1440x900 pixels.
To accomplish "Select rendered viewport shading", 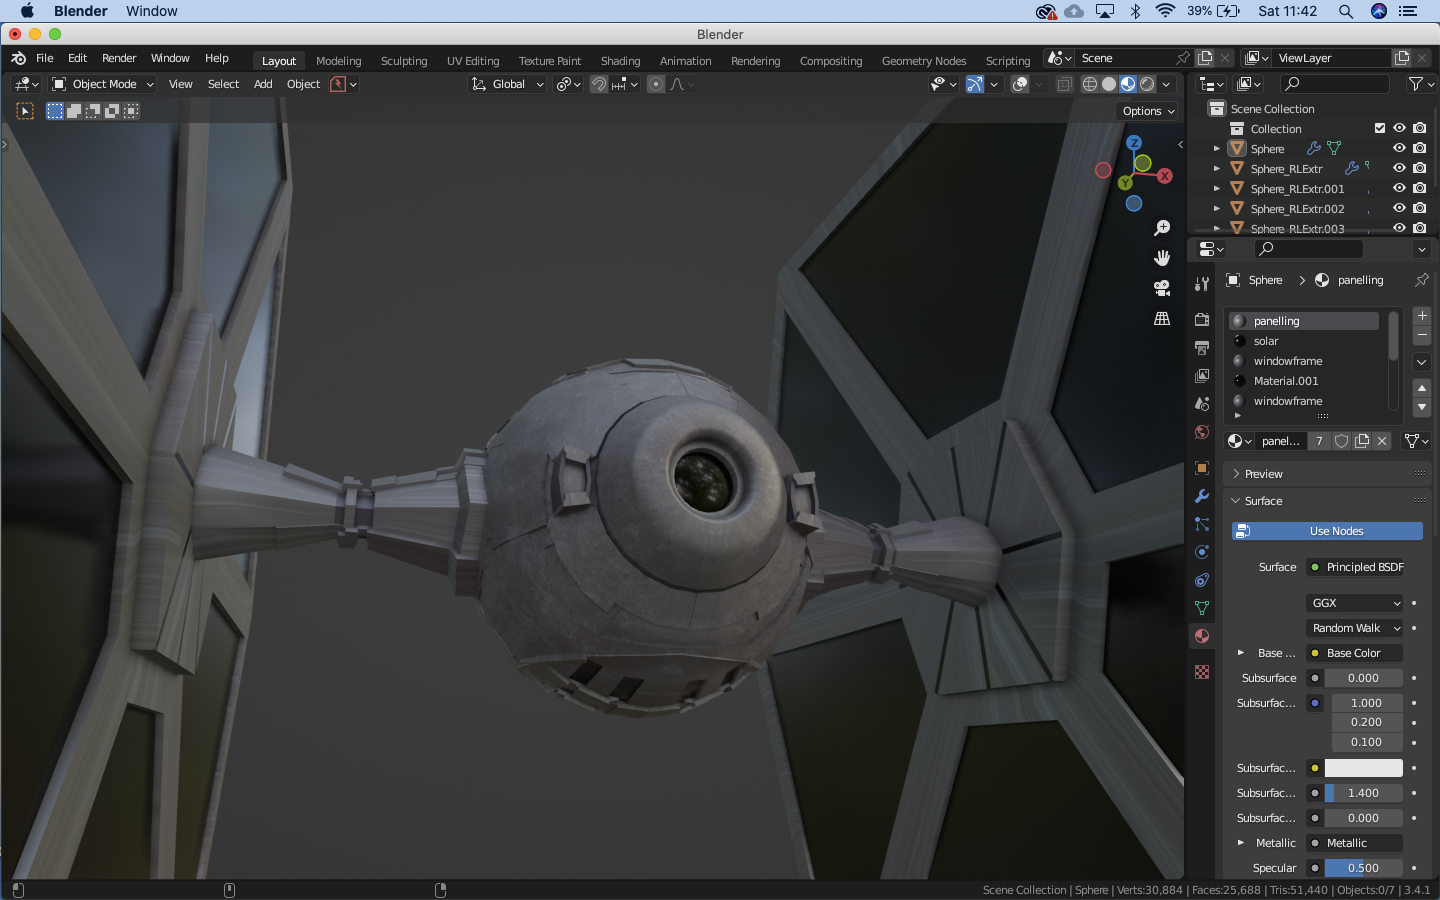I will [1147, 84].
